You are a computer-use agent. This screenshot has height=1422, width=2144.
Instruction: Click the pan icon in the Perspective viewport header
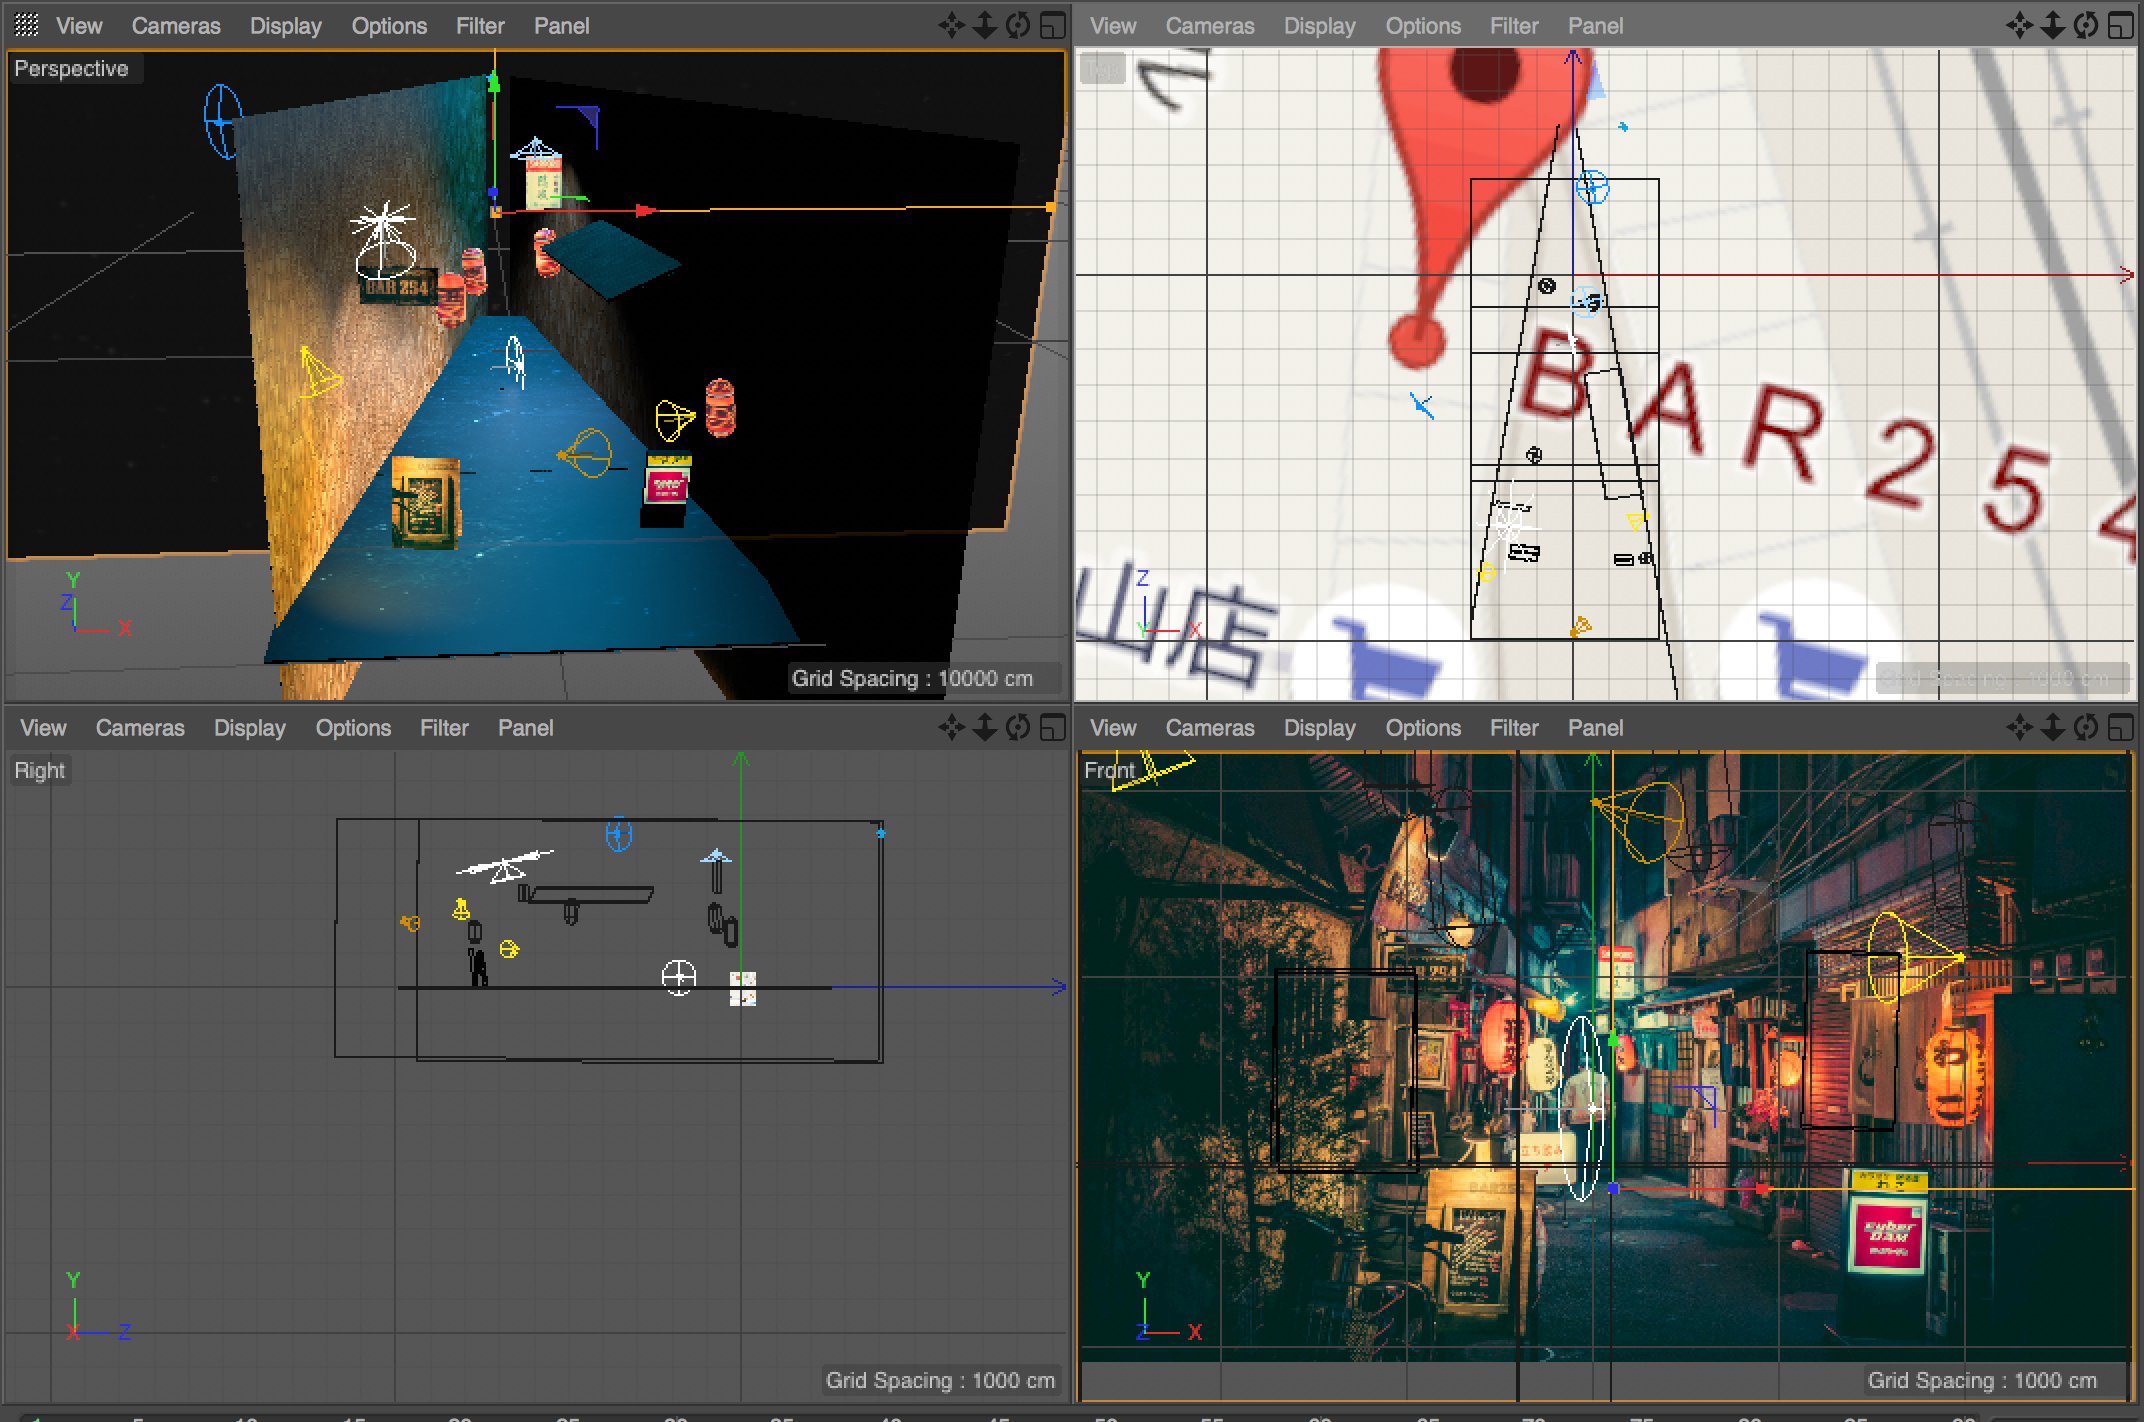tap(951, 26)
